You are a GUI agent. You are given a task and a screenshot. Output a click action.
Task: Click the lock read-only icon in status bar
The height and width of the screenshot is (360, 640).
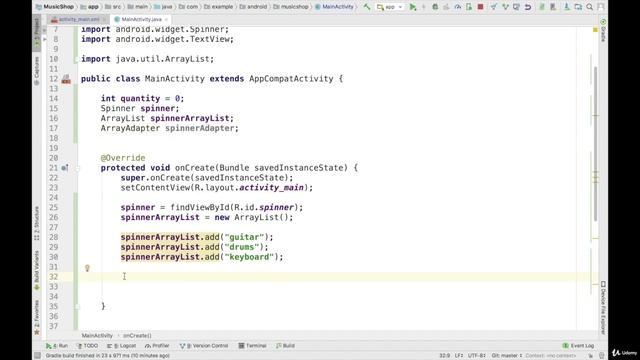coord(590,356)
